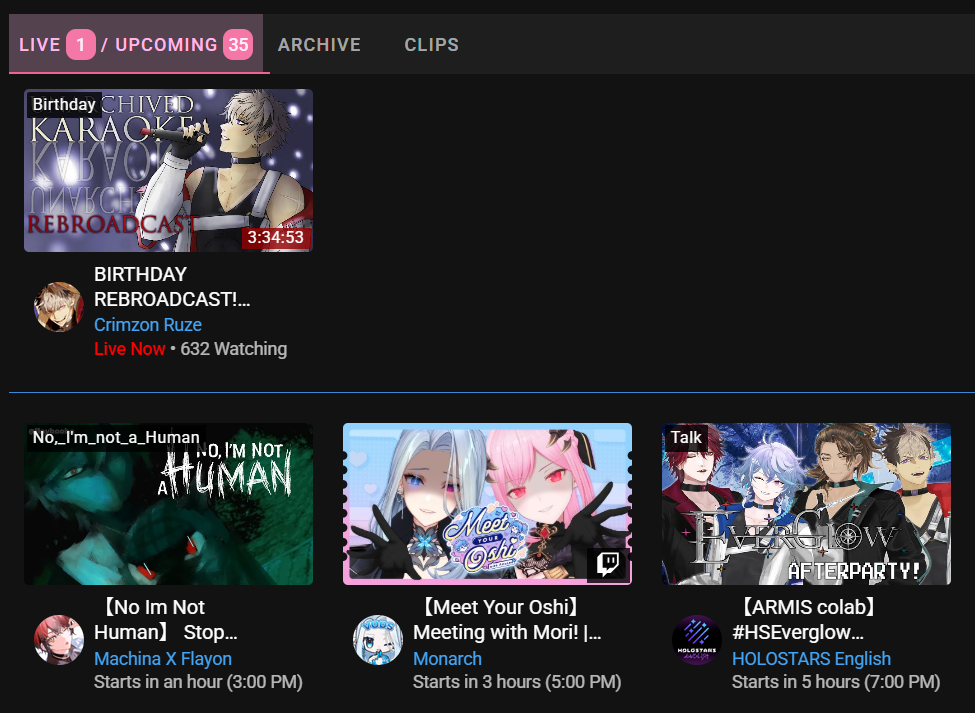Click the 3:34:53 duration badge
Viewport: 975px width, 713px height.
pos(275,237)
